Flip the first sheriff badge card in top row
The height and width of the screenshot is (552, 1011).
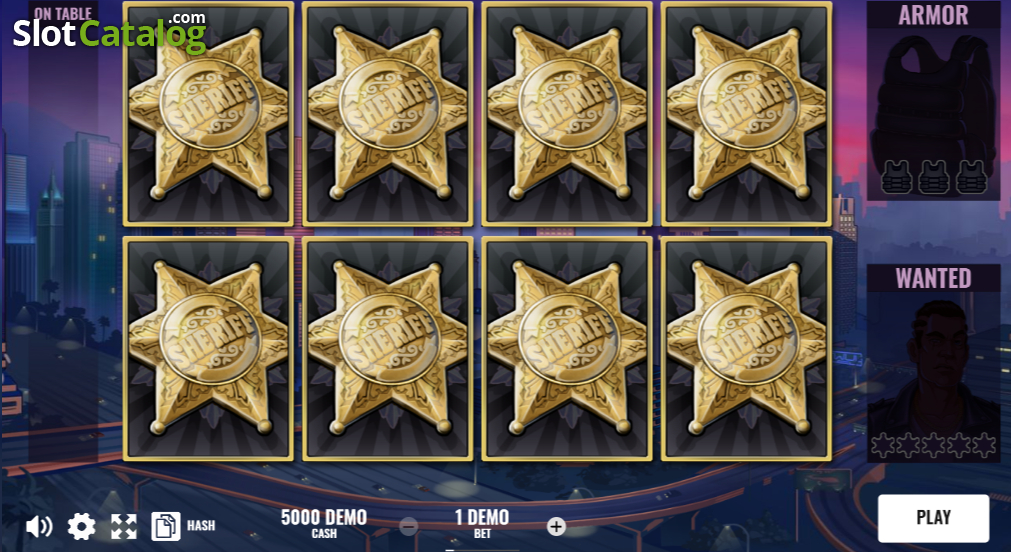pyautogui.click(x=208, y=113)
